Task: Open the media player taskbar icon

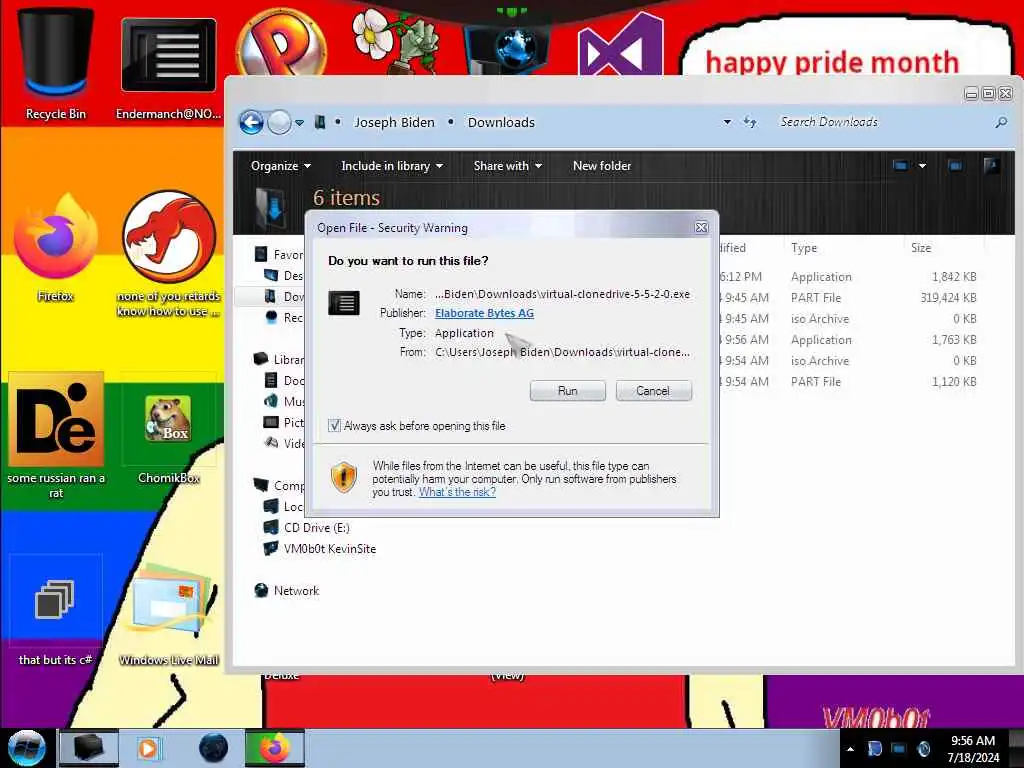Action: (x=148, y=748)
